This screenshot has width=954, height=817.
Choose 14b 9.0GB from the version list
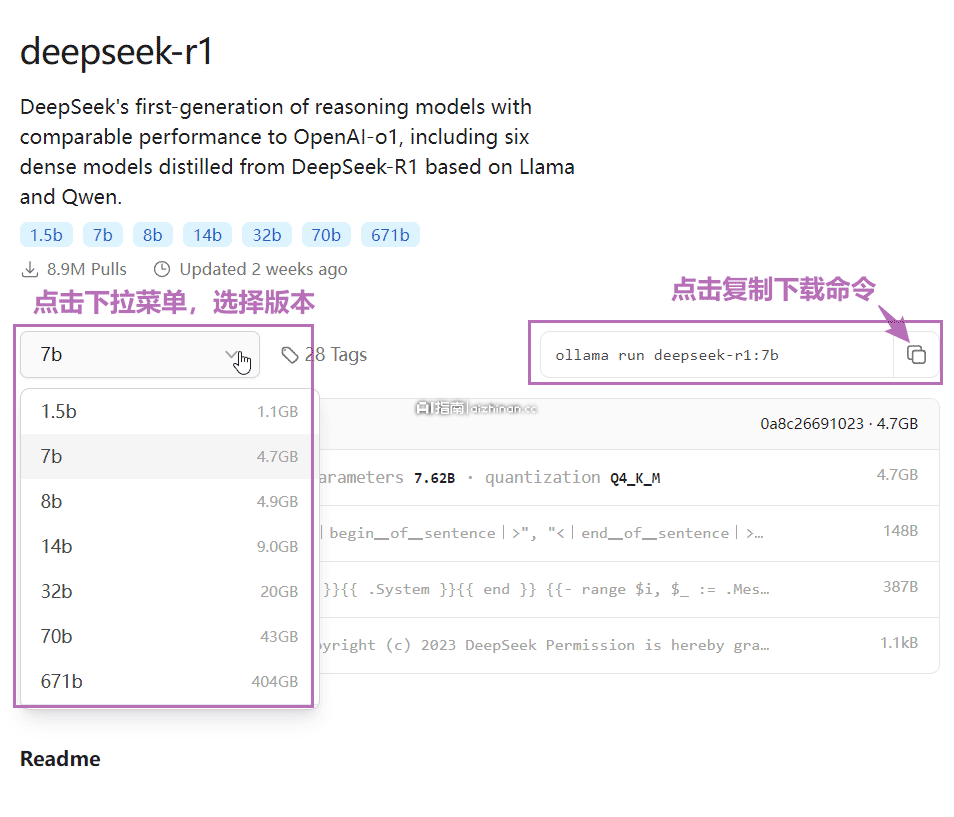click(x=169, y=546)
